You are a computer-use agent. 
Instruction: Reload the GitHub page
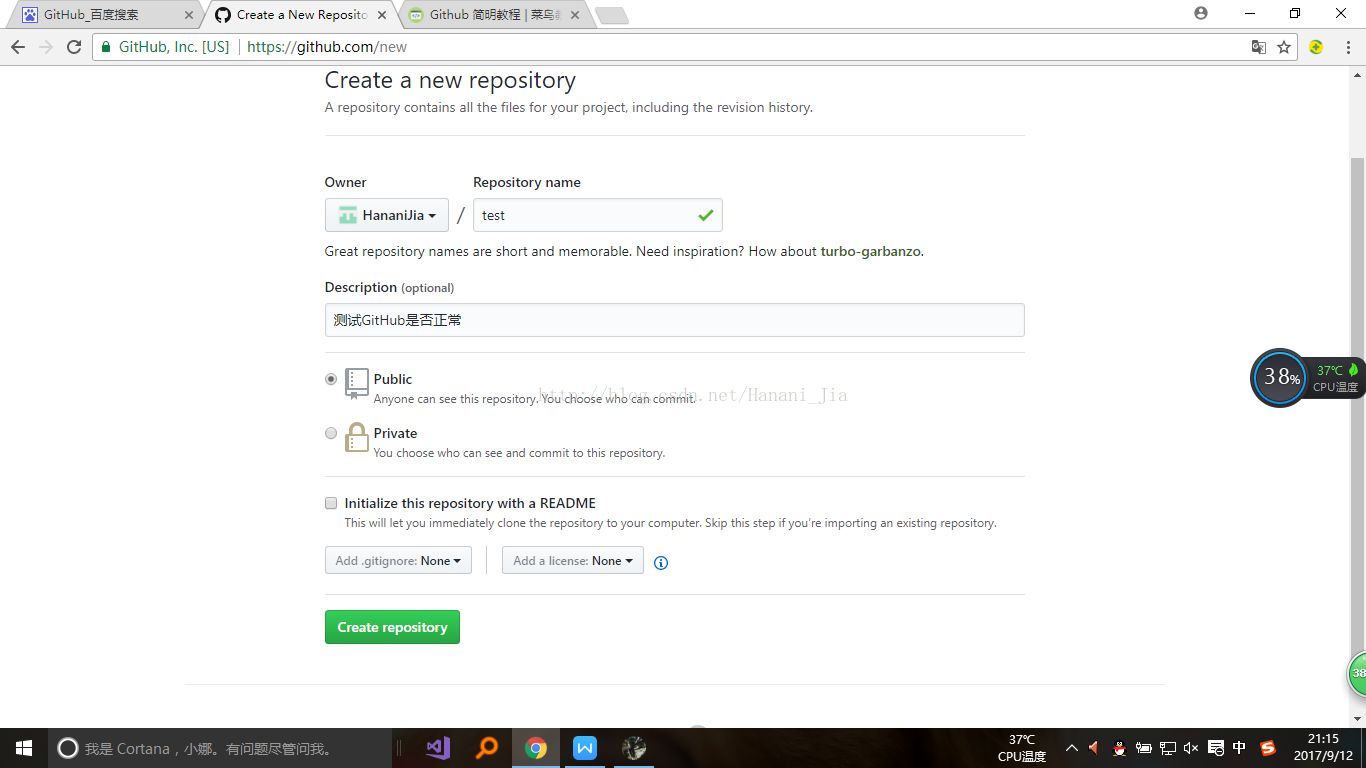tap(74, 47)
